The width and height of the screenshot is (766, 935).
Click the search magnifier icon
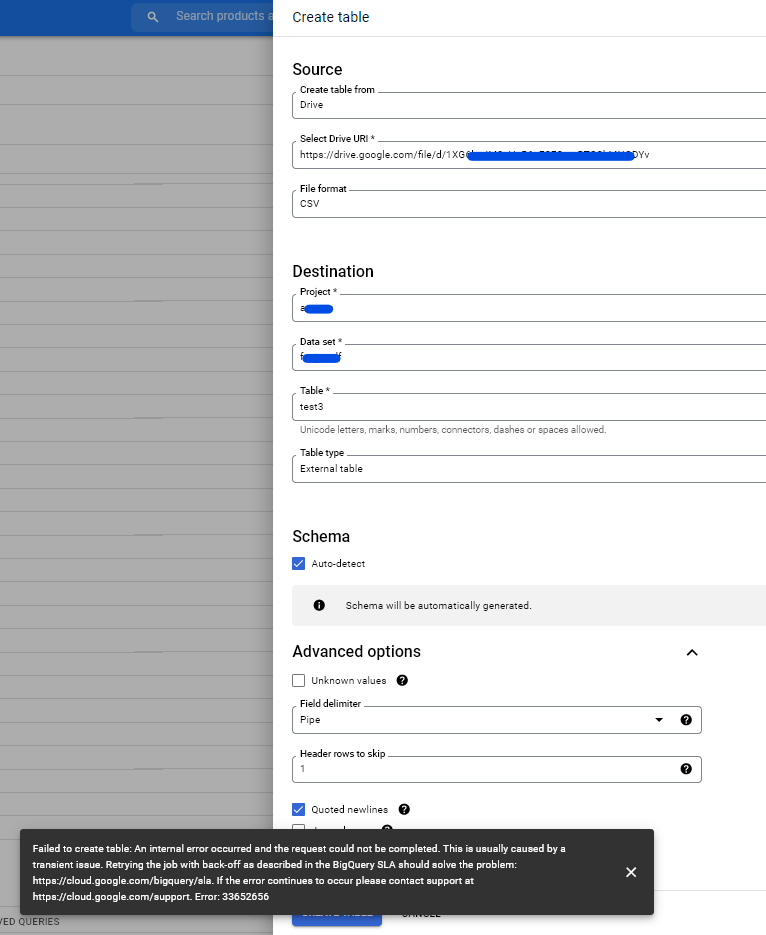point(153,17)
